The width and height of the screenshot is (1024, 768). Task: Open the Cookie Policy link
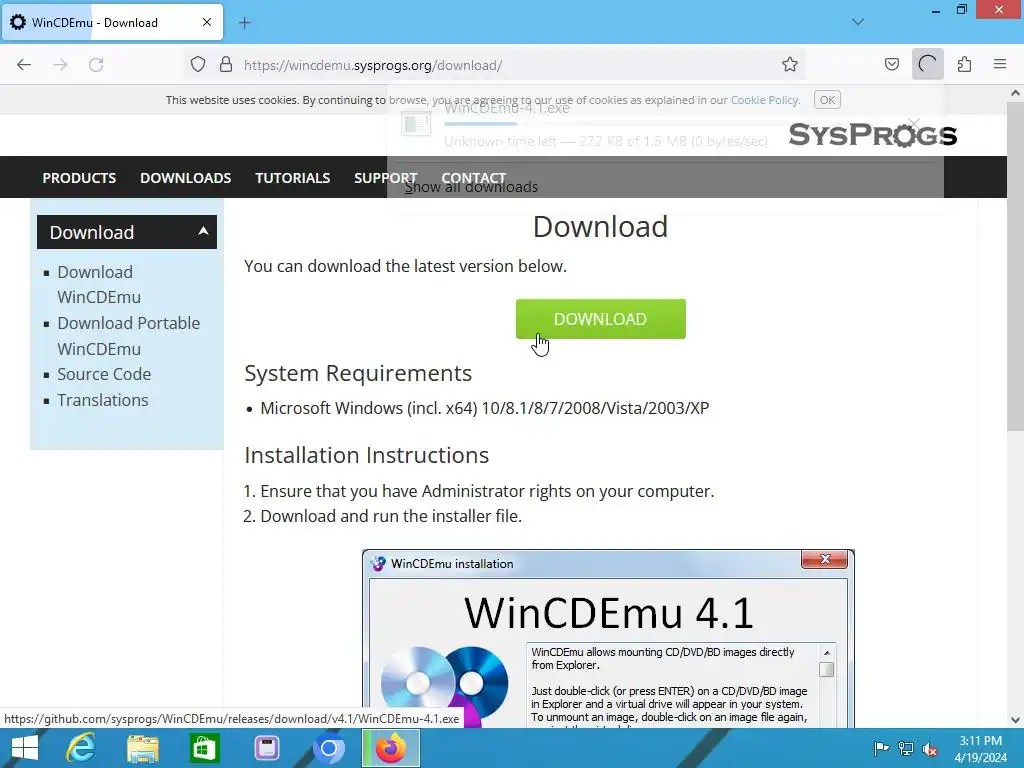click(764, 100)
